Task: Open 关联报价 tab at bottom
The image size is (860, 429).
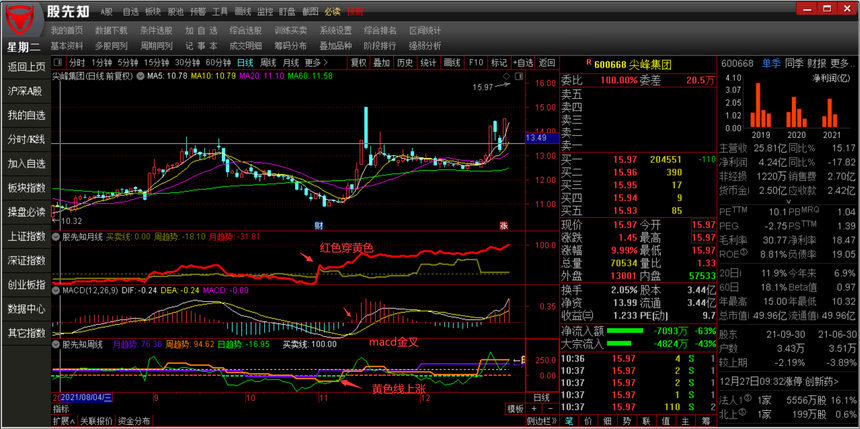Action: [x=96, y=421]
